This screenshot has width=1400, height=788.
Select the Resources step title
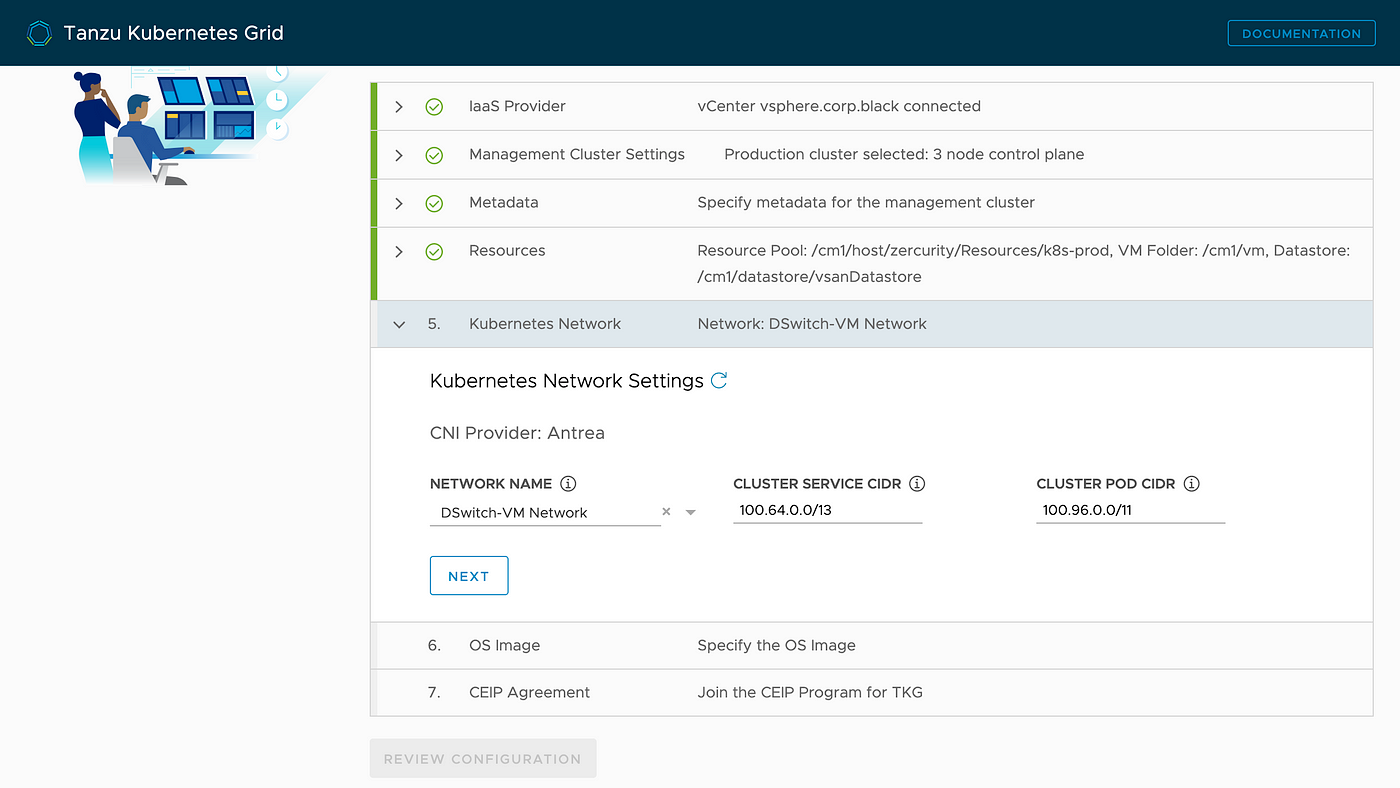pos(507,250)
